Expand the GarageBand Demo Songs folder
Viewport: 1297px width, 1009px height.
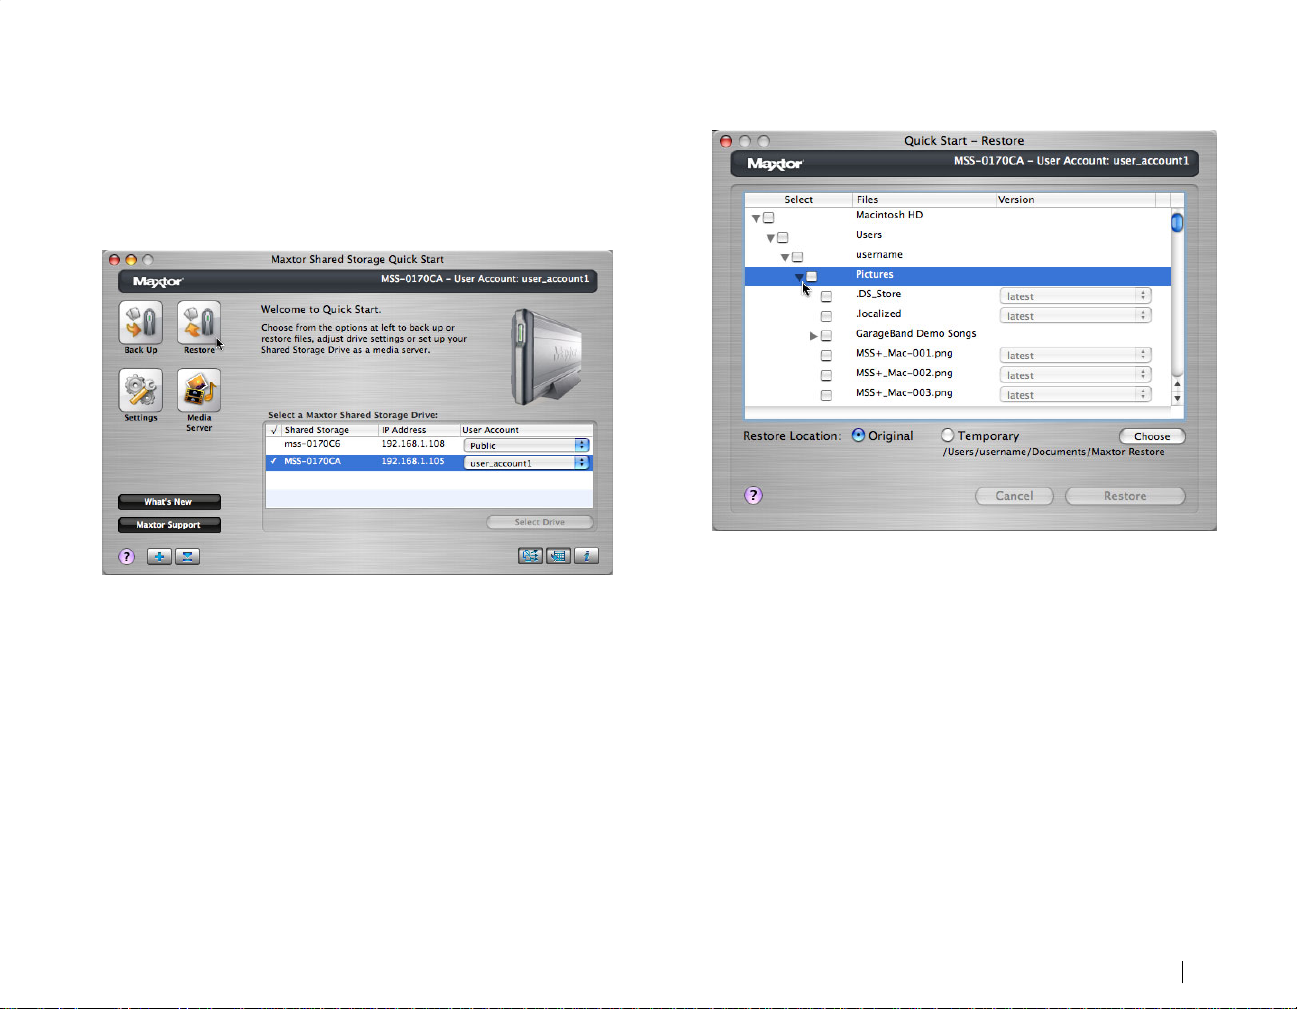click(814, 336)
